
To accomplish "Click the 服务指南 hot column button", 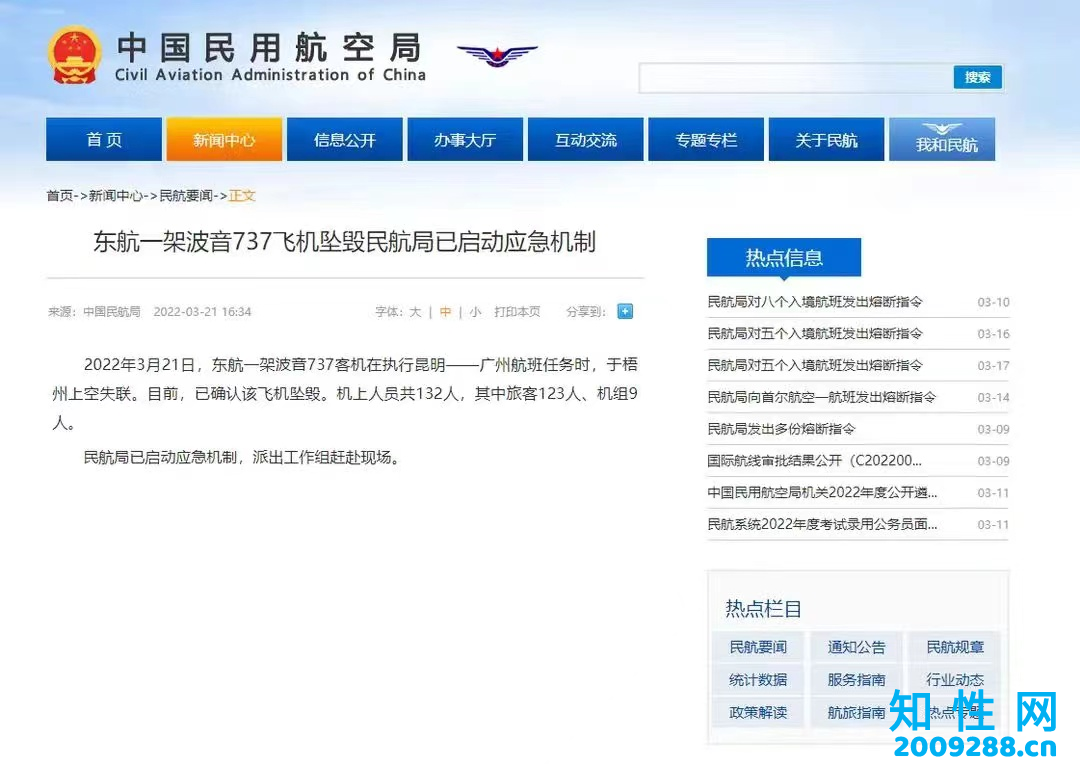I will click(x=856, y=680).
